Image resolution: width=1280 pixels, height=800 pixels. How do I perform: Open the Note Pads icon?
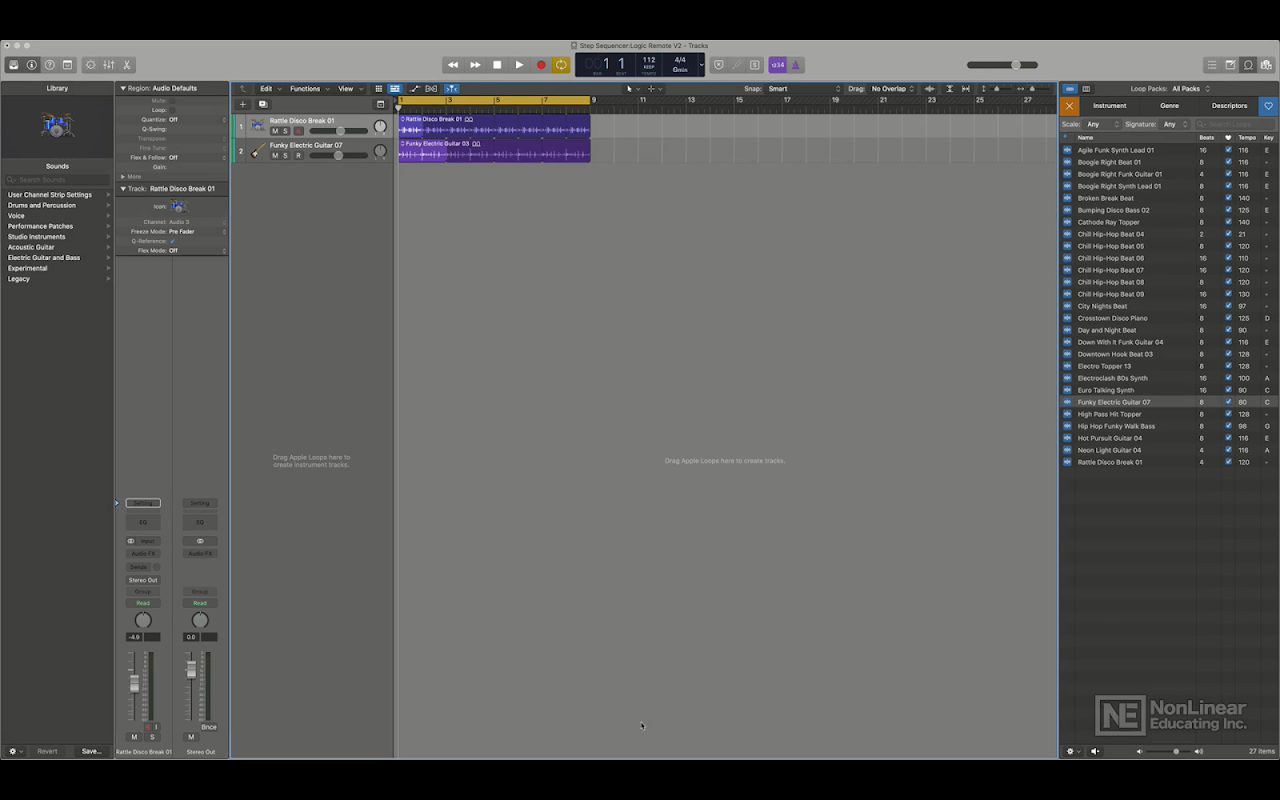(1230, 65)
